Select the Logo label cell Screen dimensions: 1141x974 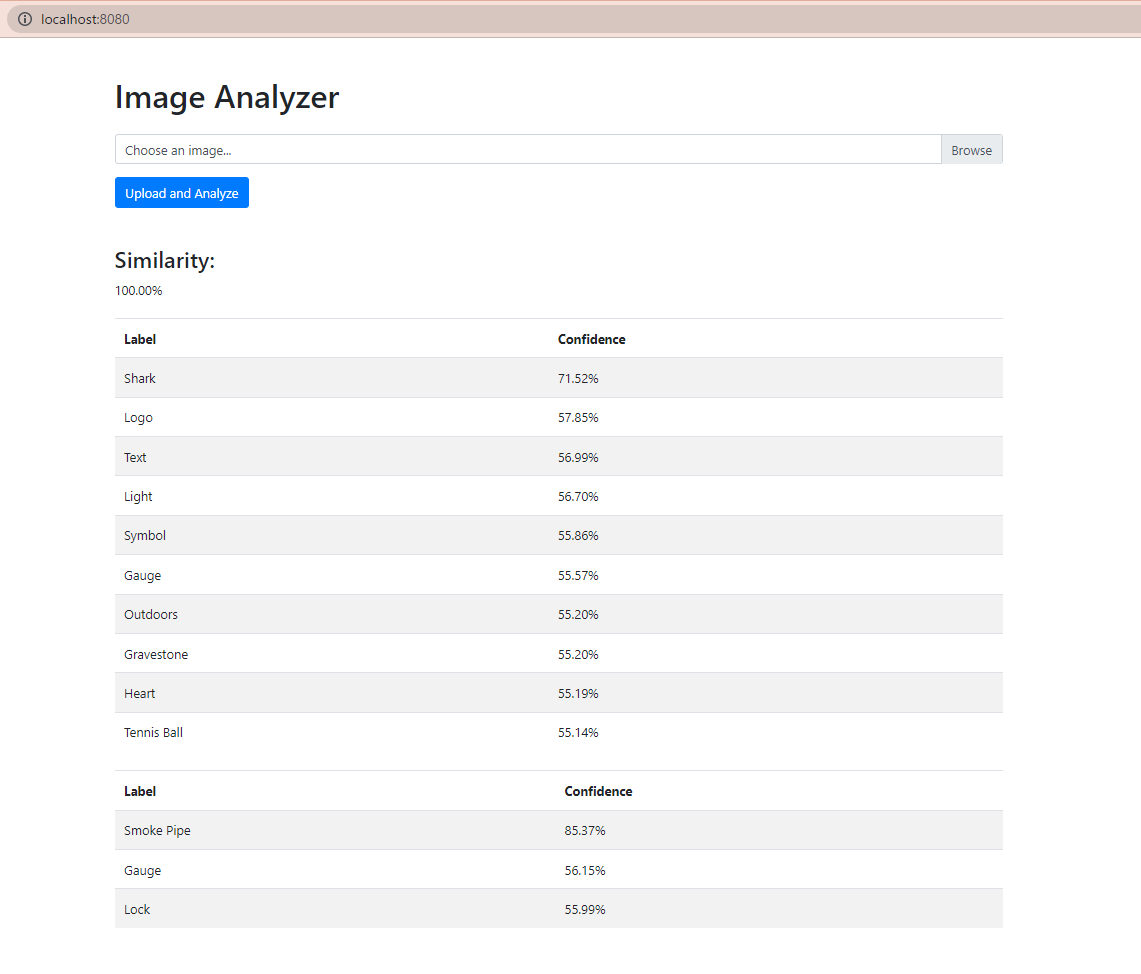[138, 418]
